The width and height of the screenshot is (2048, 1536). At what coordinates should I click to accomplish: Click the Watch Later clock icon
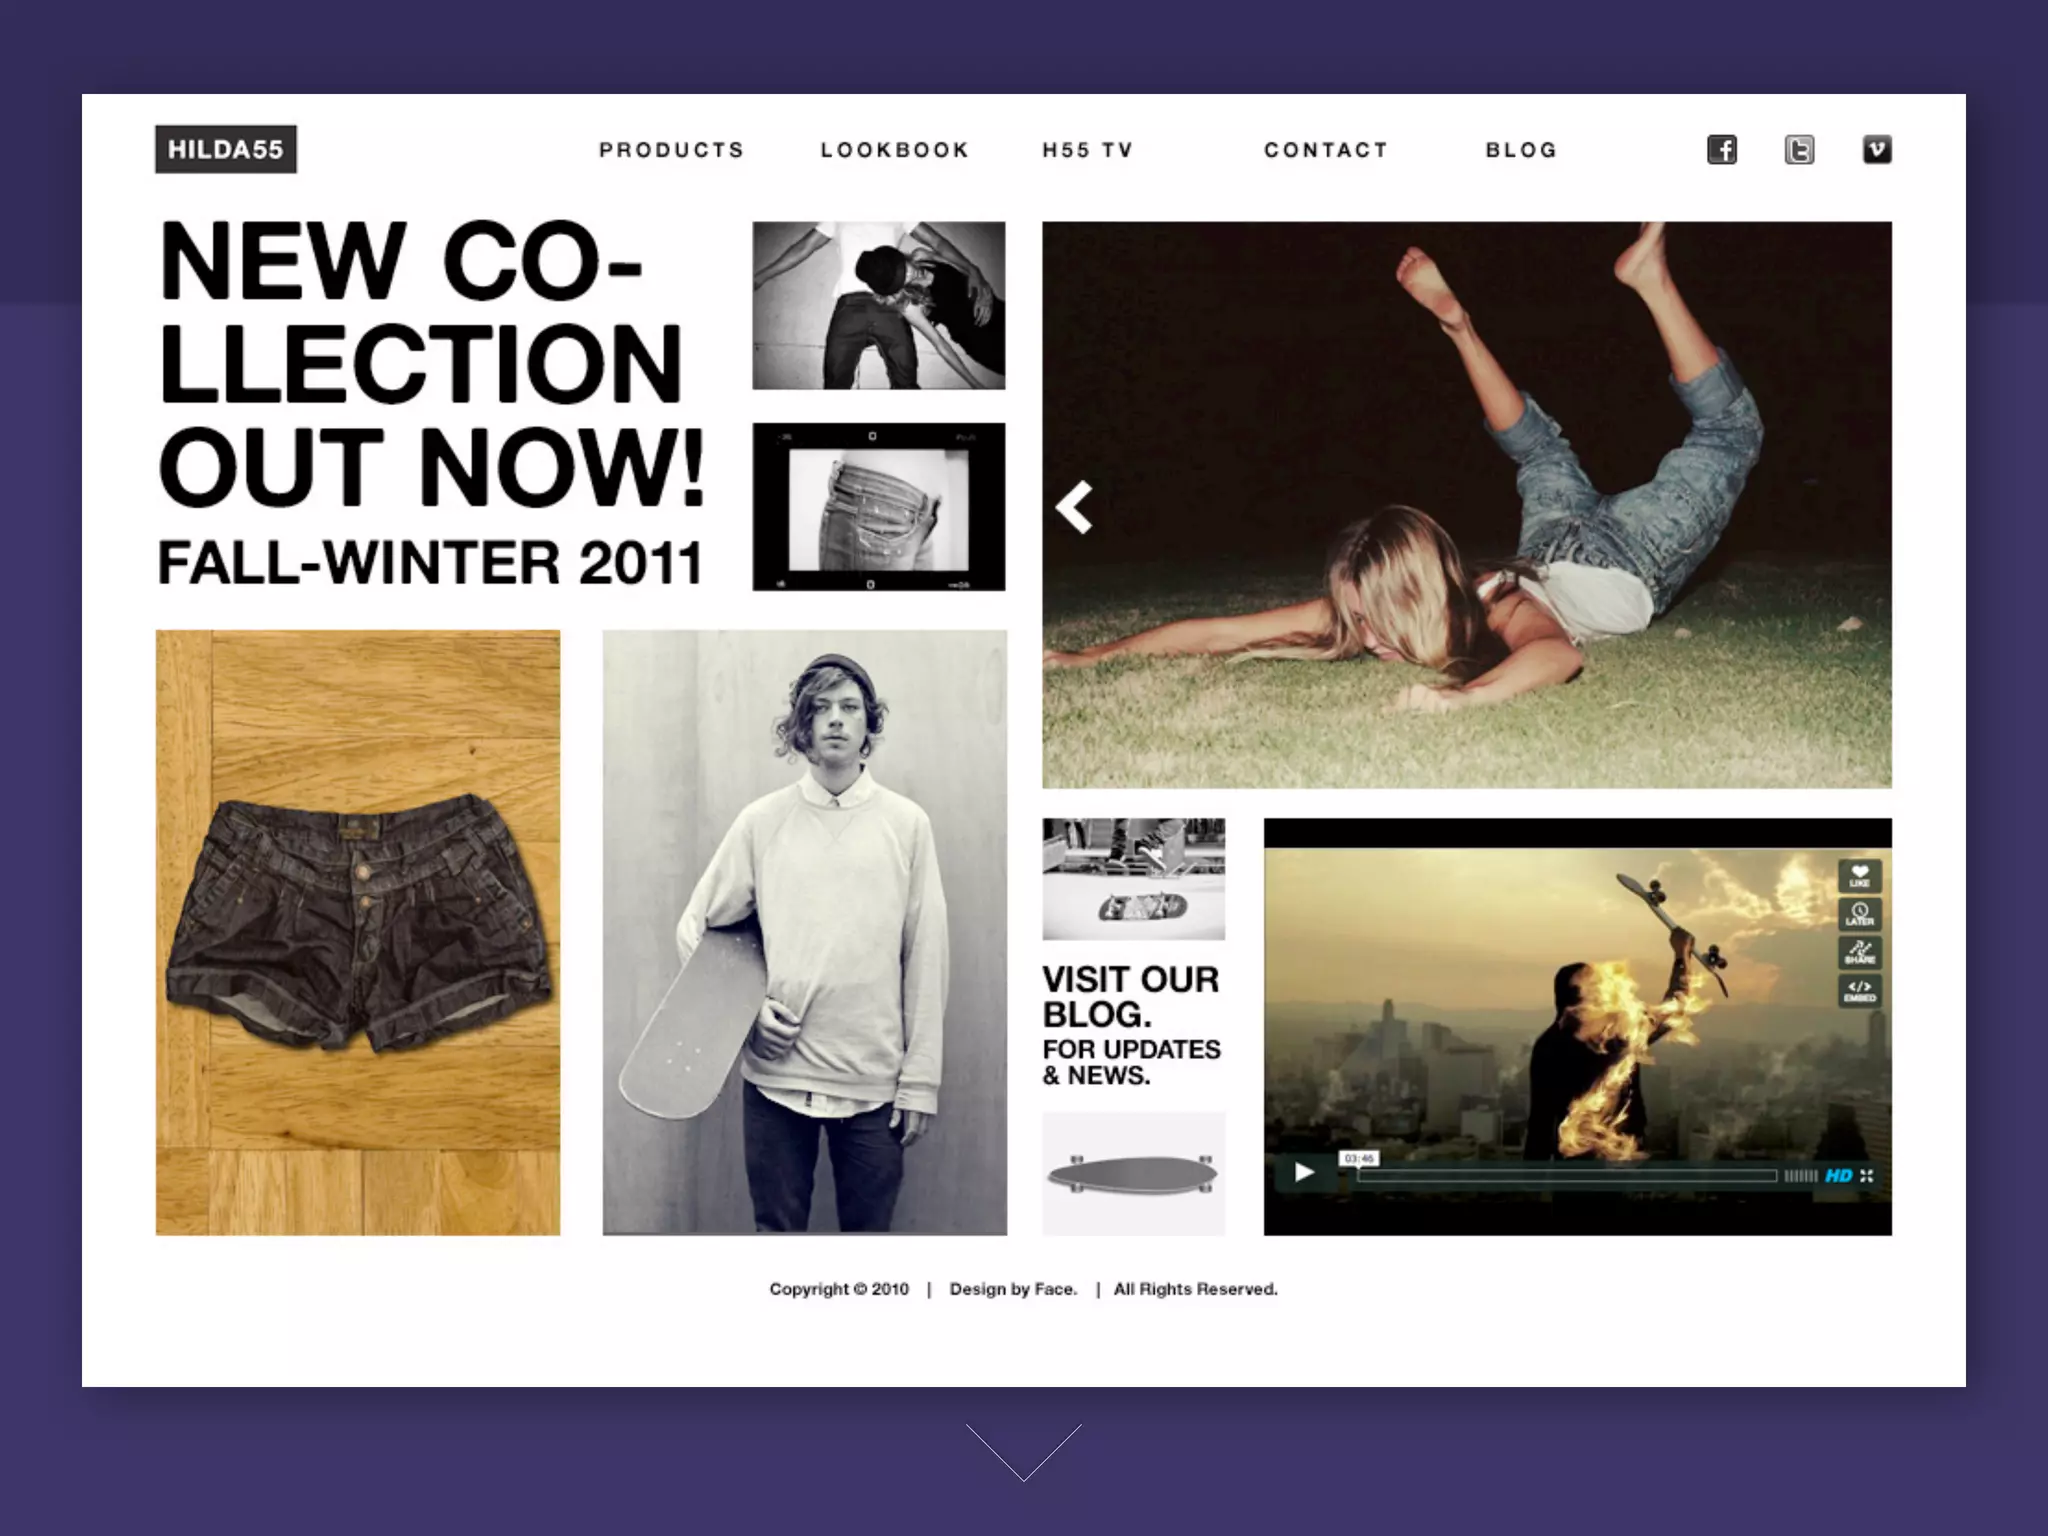[x=1860, y=914]
